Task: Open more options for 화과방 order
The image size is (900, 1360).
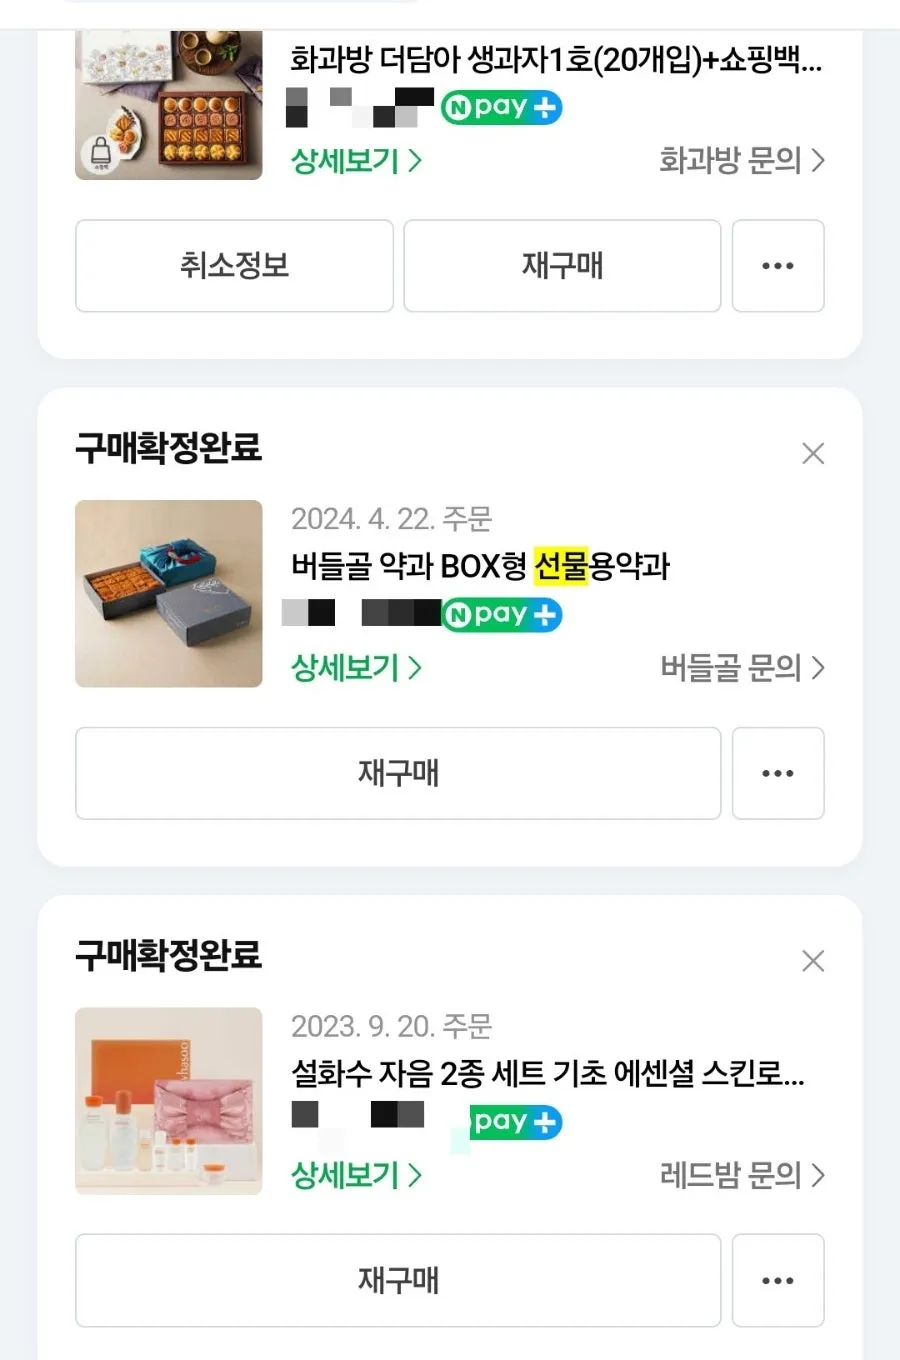Action: coord(778,266)
